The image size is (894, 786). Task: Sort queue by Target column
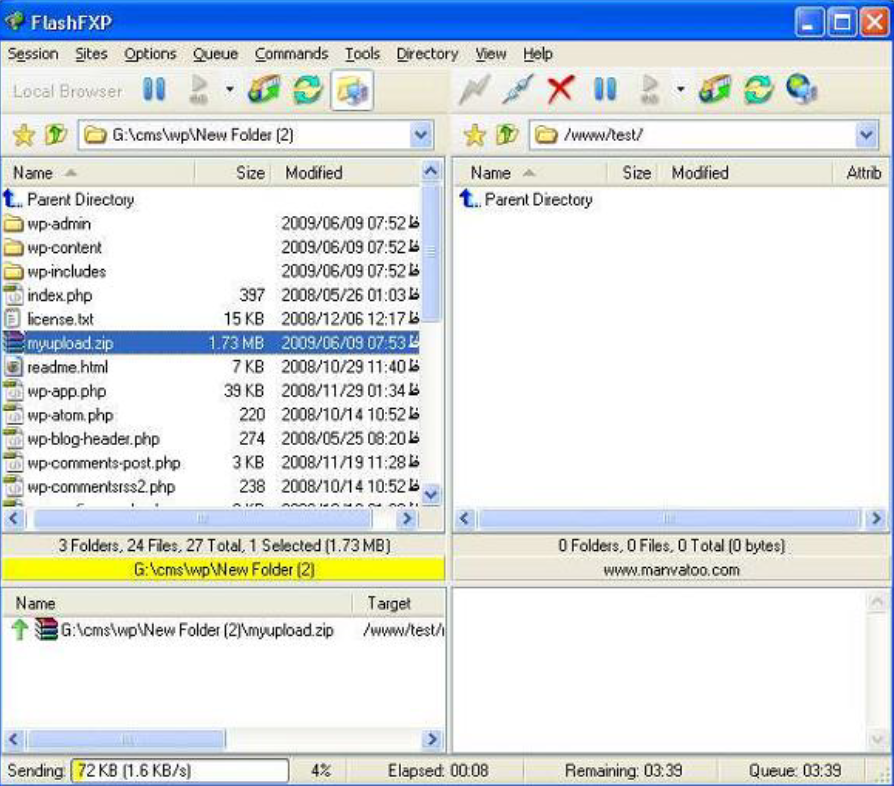pyautogui.click(x=398, y=603)
